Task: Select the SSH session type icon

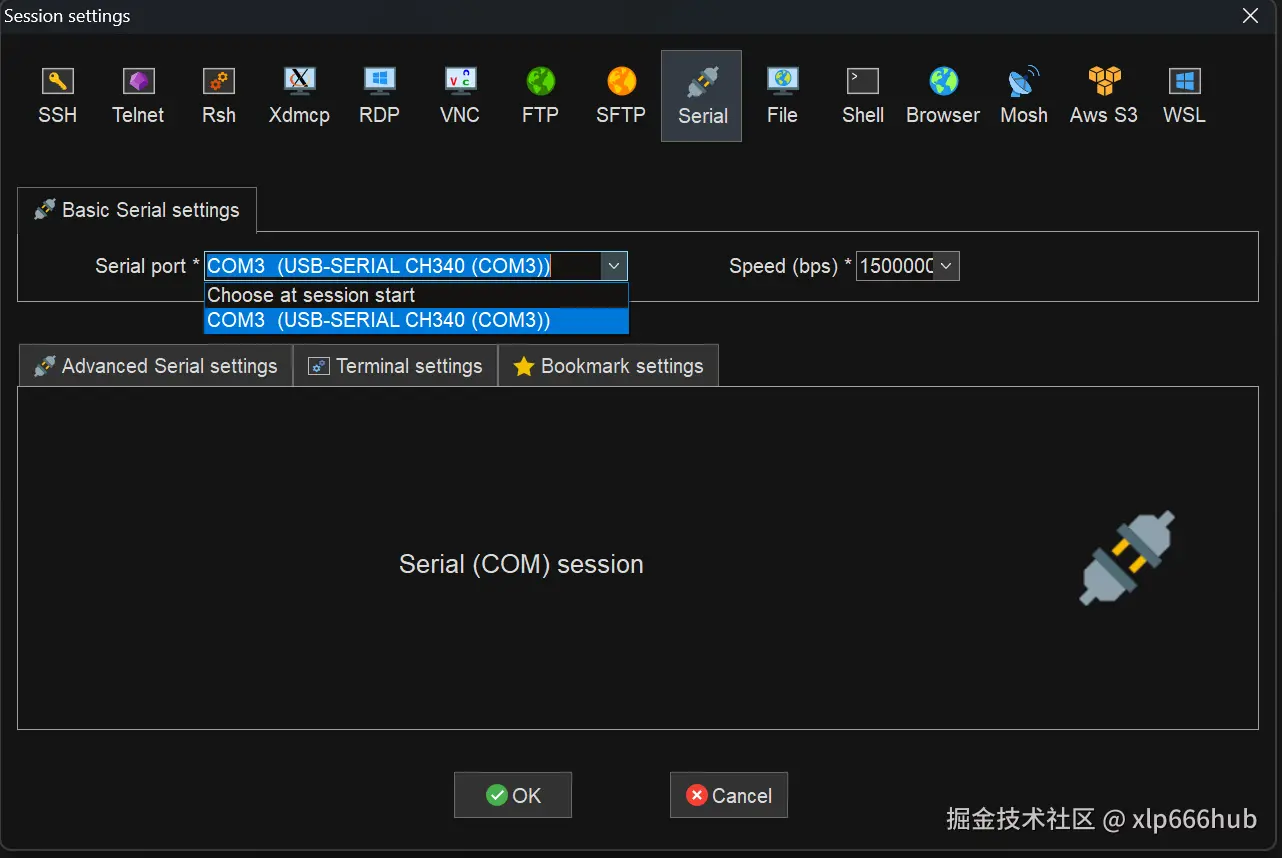Action: (x=57, y=96)
